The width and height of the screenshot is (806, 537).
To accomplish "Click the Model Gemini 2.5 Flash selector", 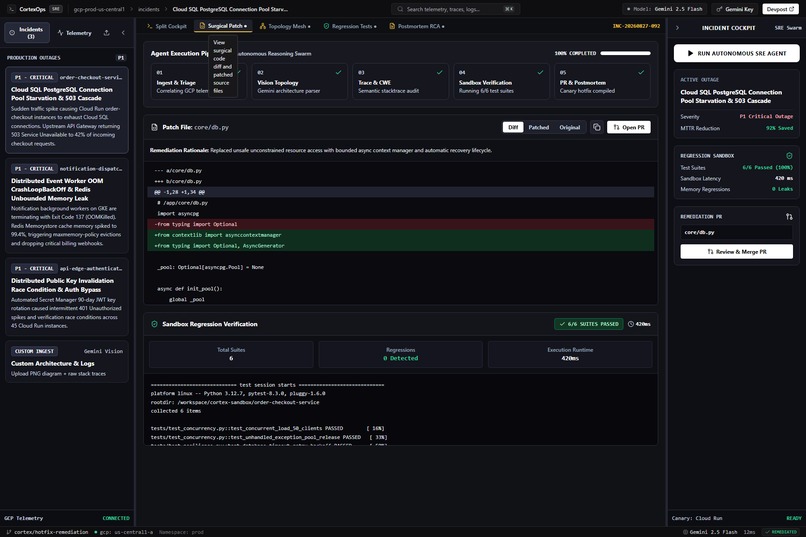I will coord(664,9).
